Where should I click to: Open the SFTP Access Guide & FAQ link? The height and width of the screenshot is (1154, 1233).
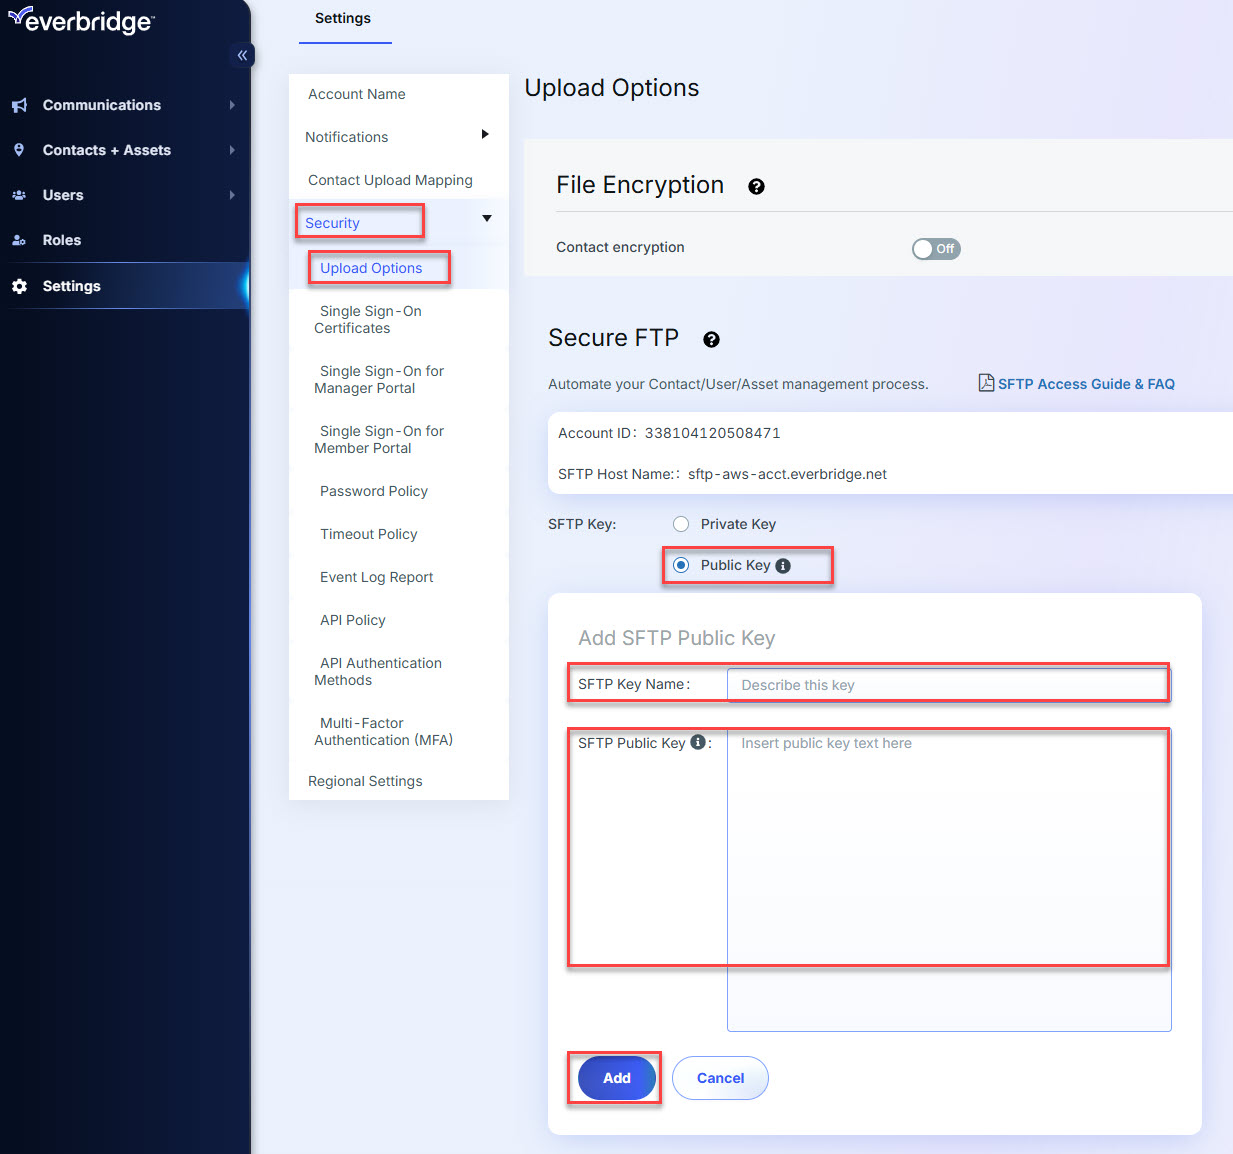tap(1085, 384)
